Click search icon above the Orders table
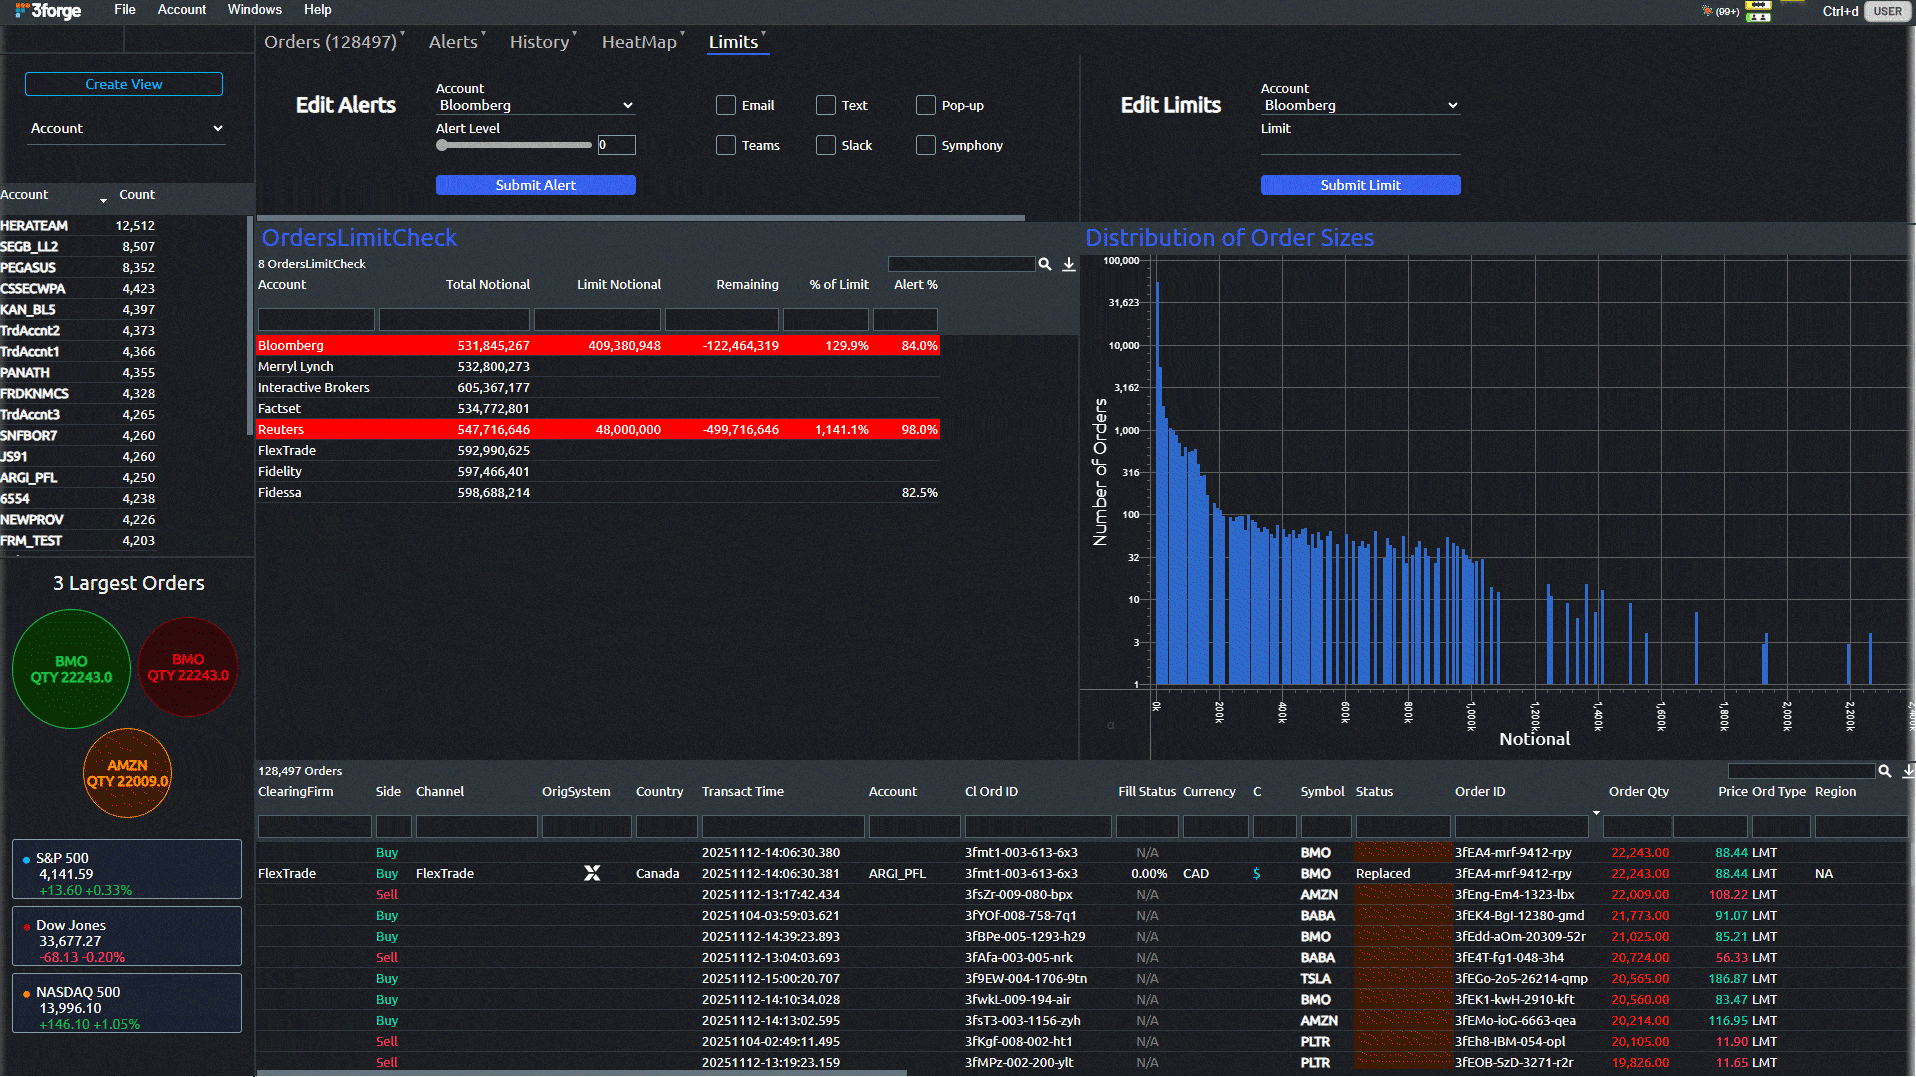 click(1885, 771)
